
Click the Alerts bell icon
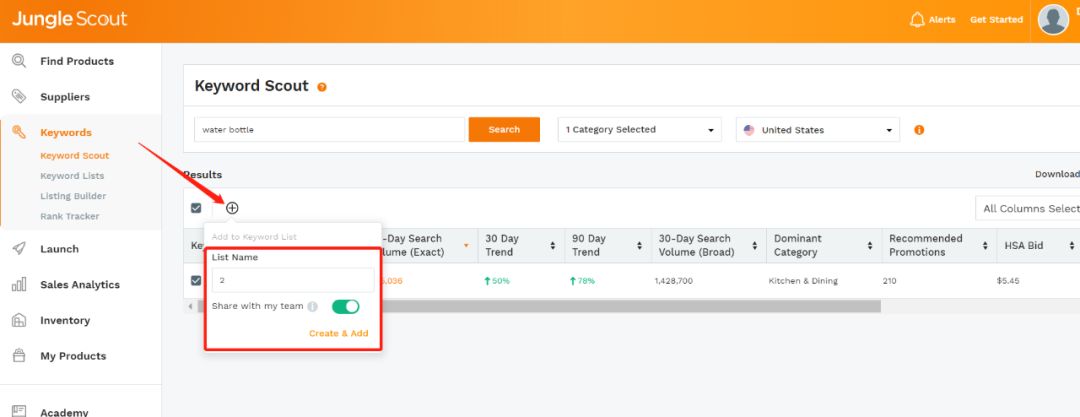point(917,20)
